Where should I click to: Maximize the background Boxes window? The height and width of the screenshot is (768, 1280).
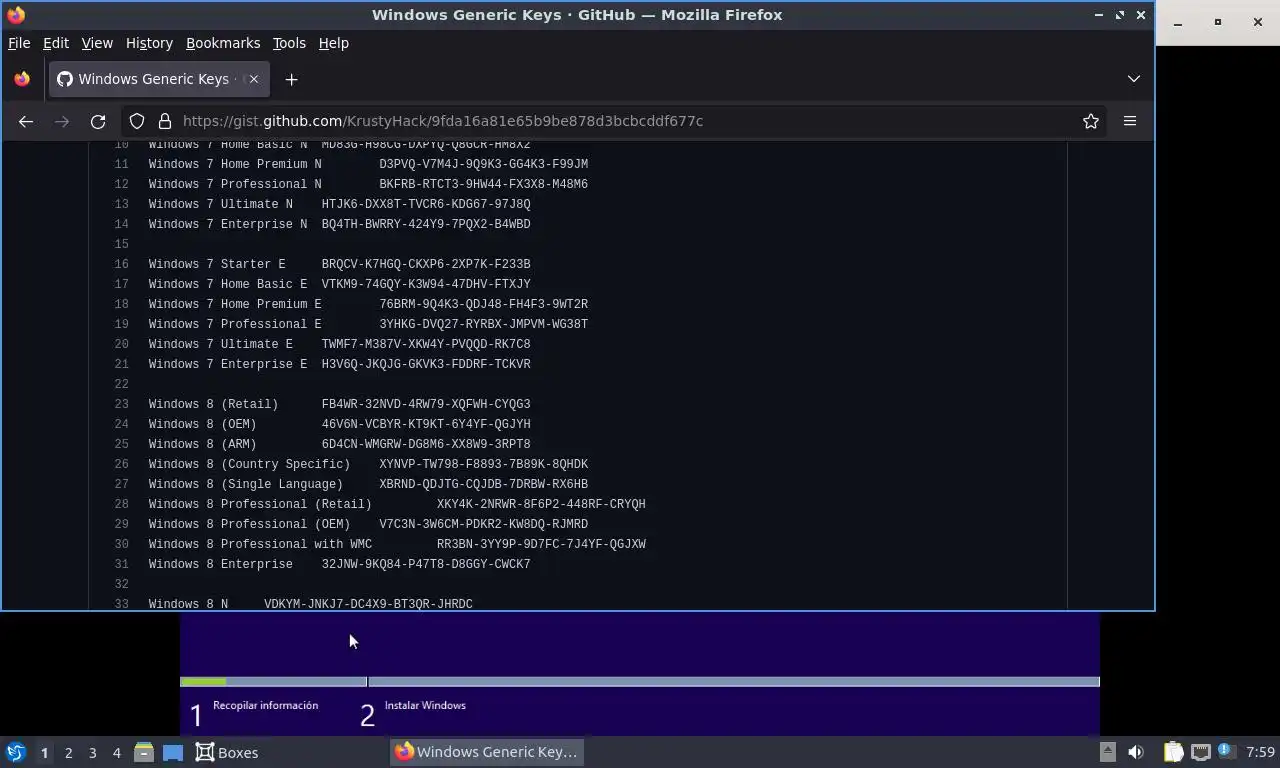[1218, 22]
